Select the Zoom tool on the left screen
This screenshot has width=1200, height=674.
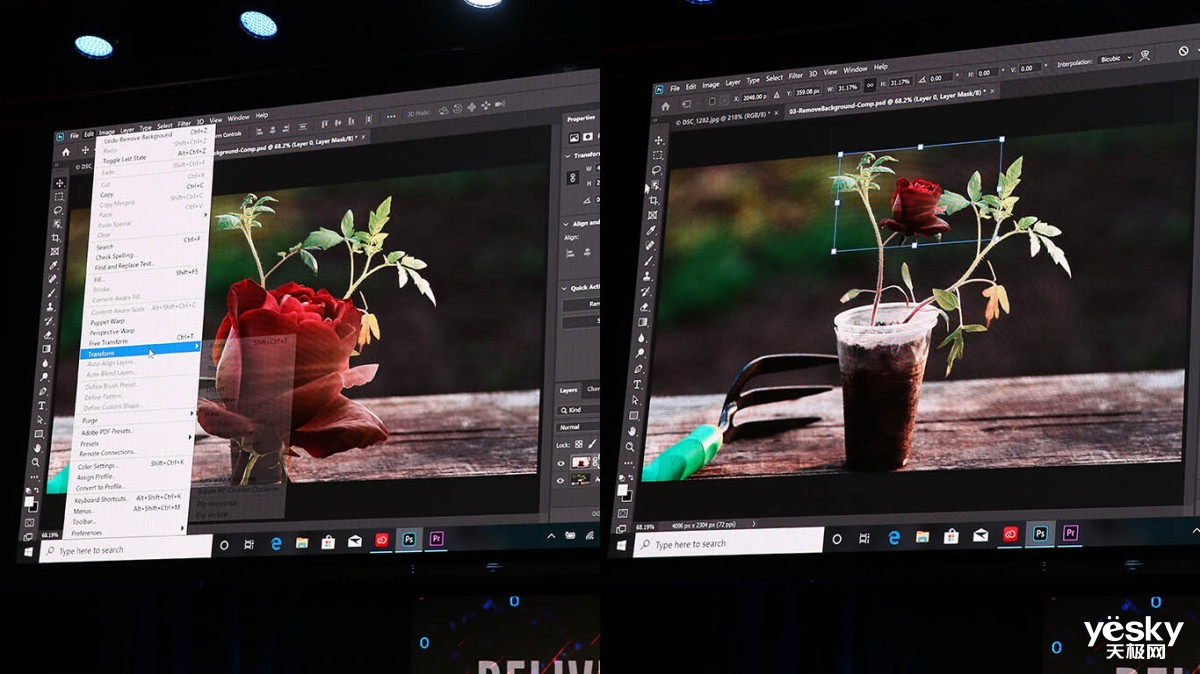pos(35,461)
